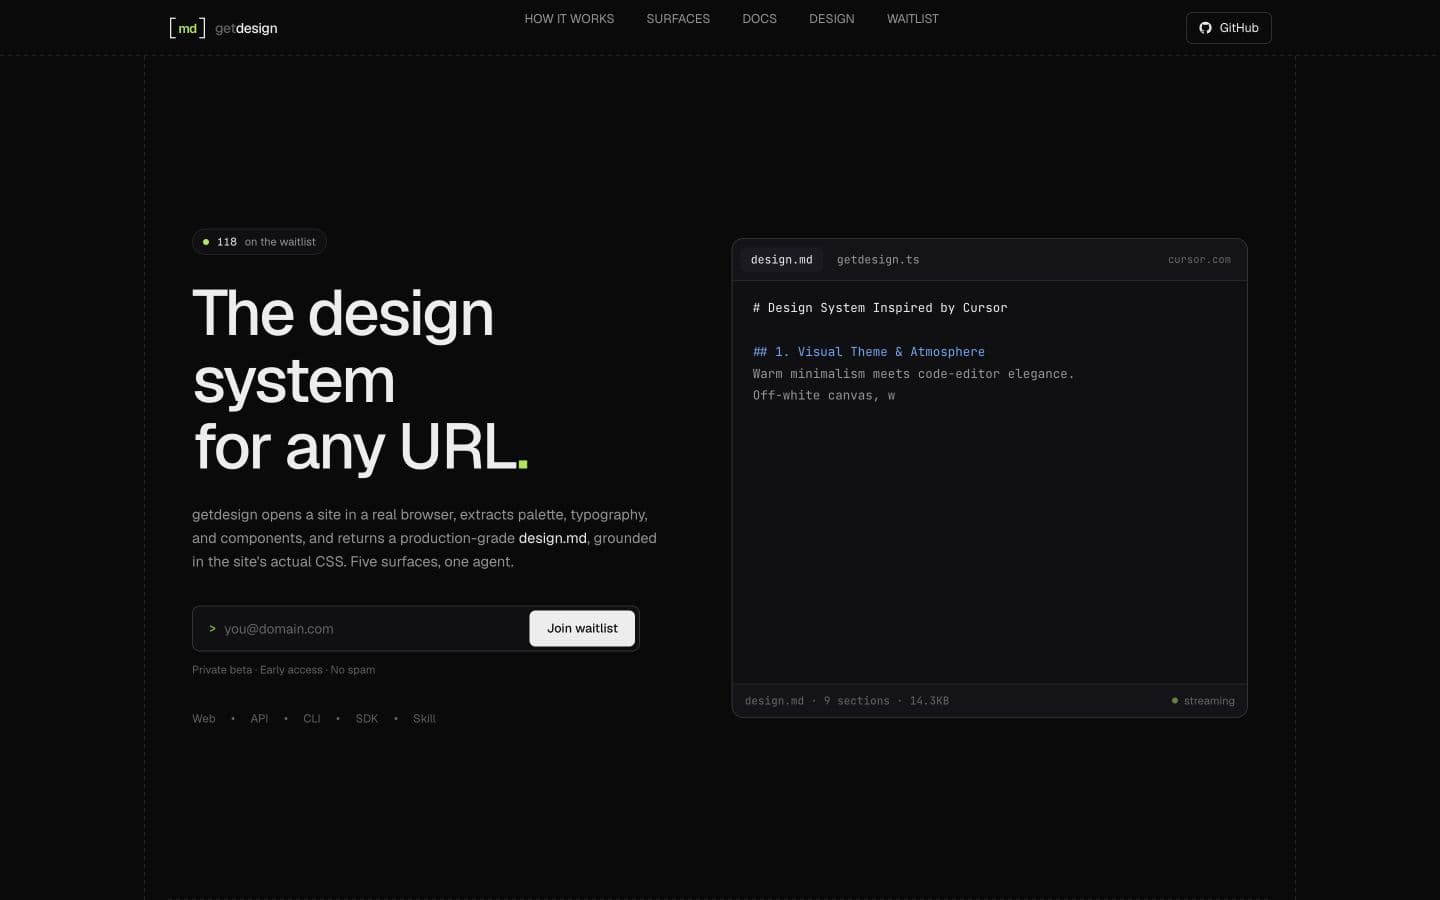The width and height of the screenshot is (1440, 900).
Task: Go to the SURFACES nav item
Action: click(x=678, y=19)
